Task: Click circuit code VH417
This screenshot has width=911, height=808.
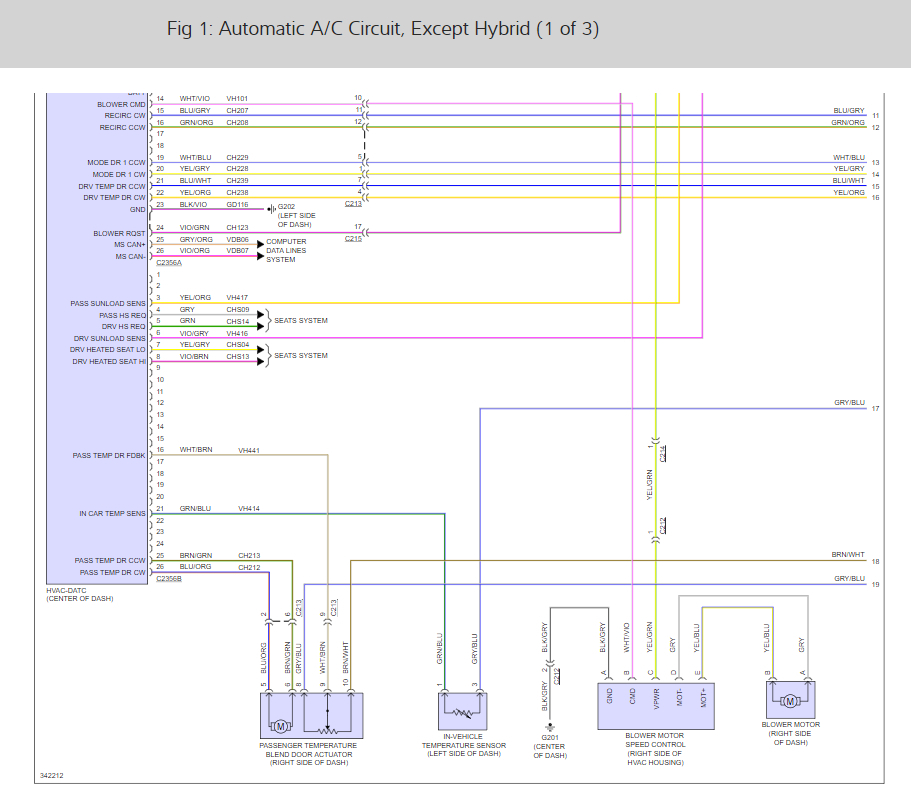Action: pyautogui.click(x=237, y=297)
